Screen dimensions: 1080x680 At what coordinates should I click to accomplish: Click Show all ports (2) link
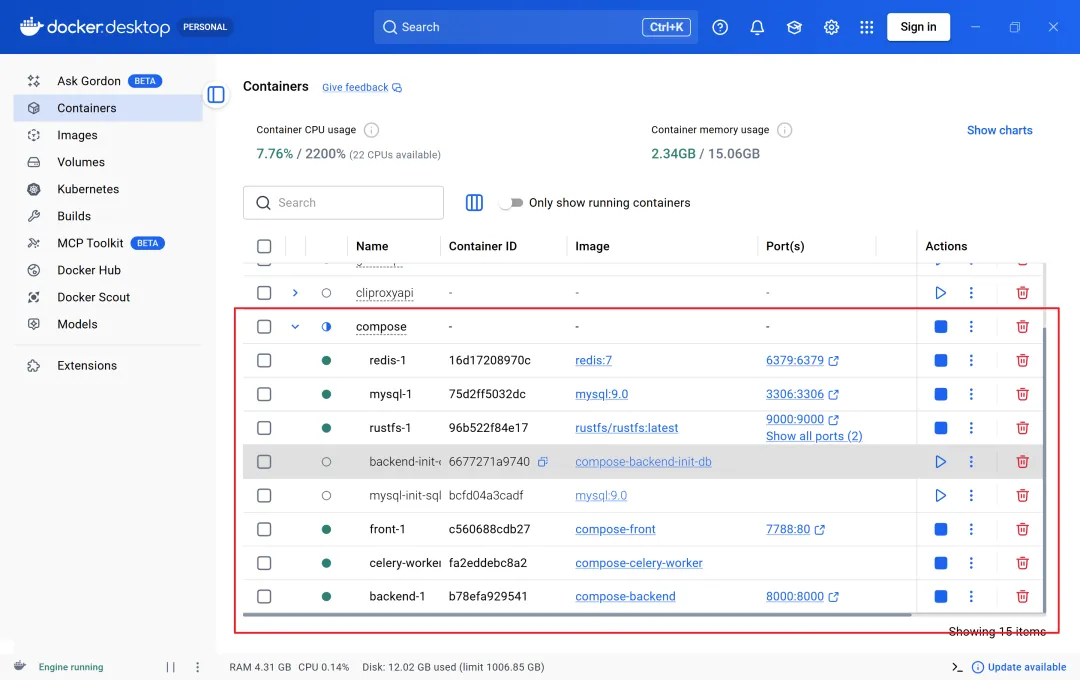click(813, 436)
